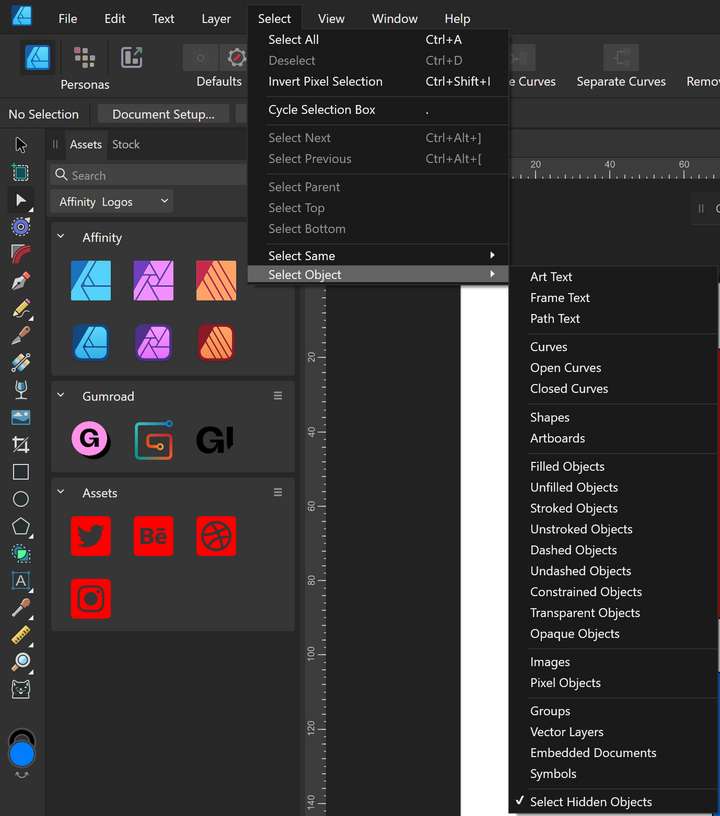Image resolution: width=720 pixels, height=816 pixels.
Task: Select the Transparency wine glass tool
Action: pos(21,390)
